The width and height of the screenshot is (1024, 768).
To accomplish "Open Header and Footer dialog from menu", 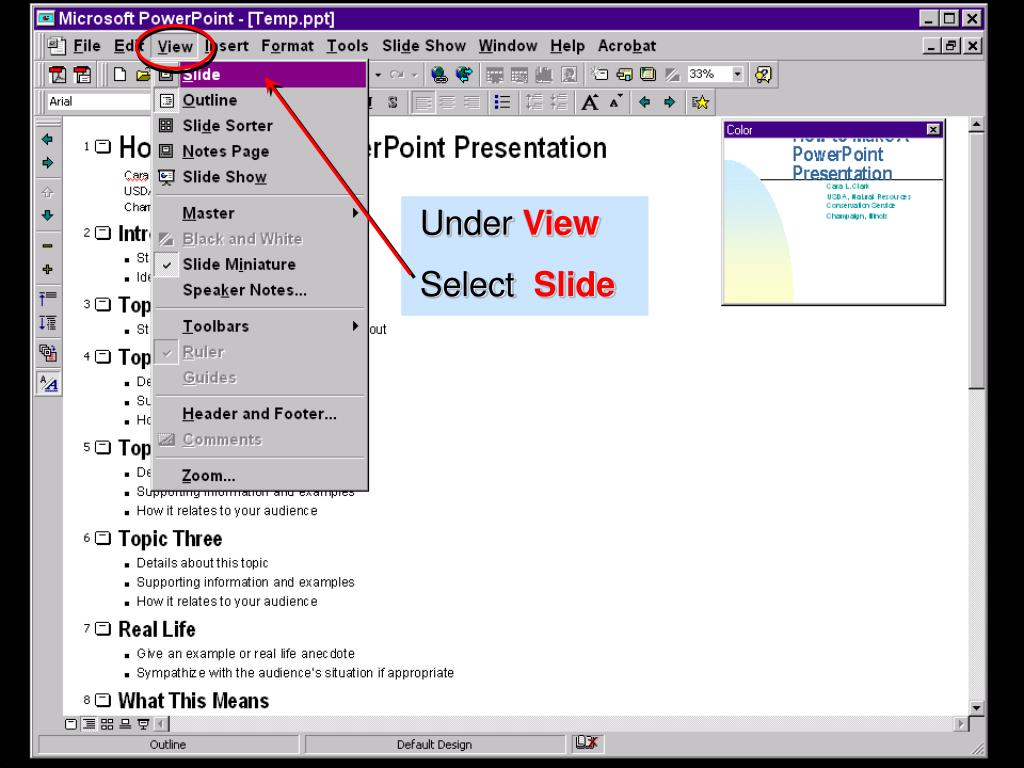I will [x=261, y=413].
